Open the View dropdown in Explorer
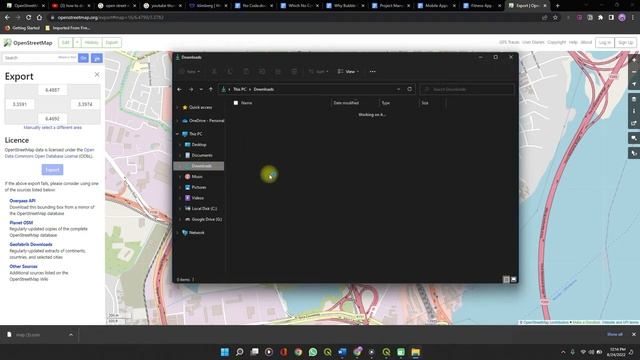Screen dimensions: 640x360 (x=348, y=71)
